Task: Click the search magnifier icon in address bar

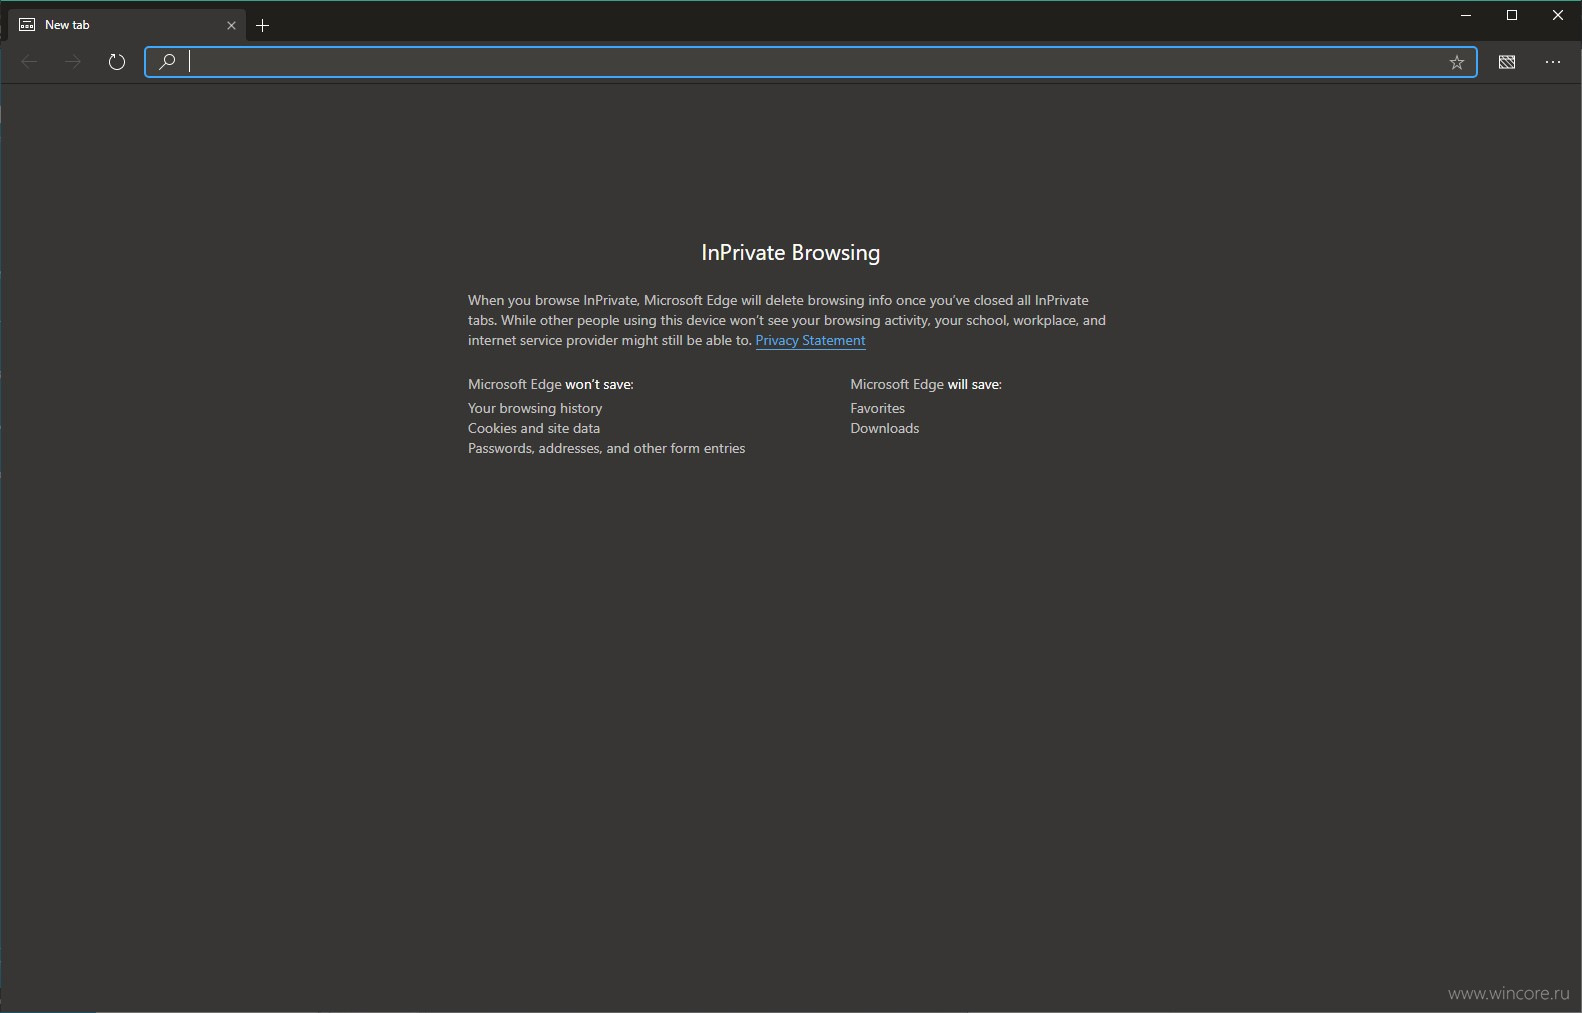Action: click(167, 62)
